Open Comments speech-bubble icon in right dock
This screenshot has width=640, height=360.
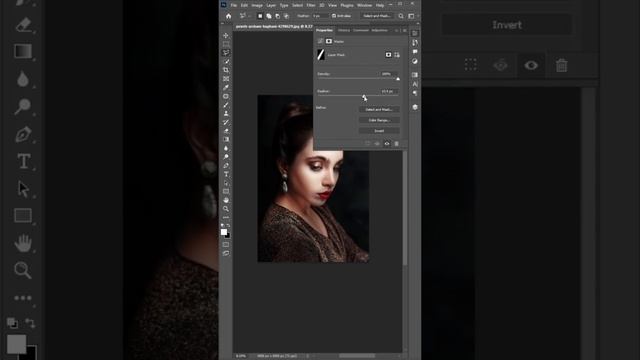click(415, 52)
